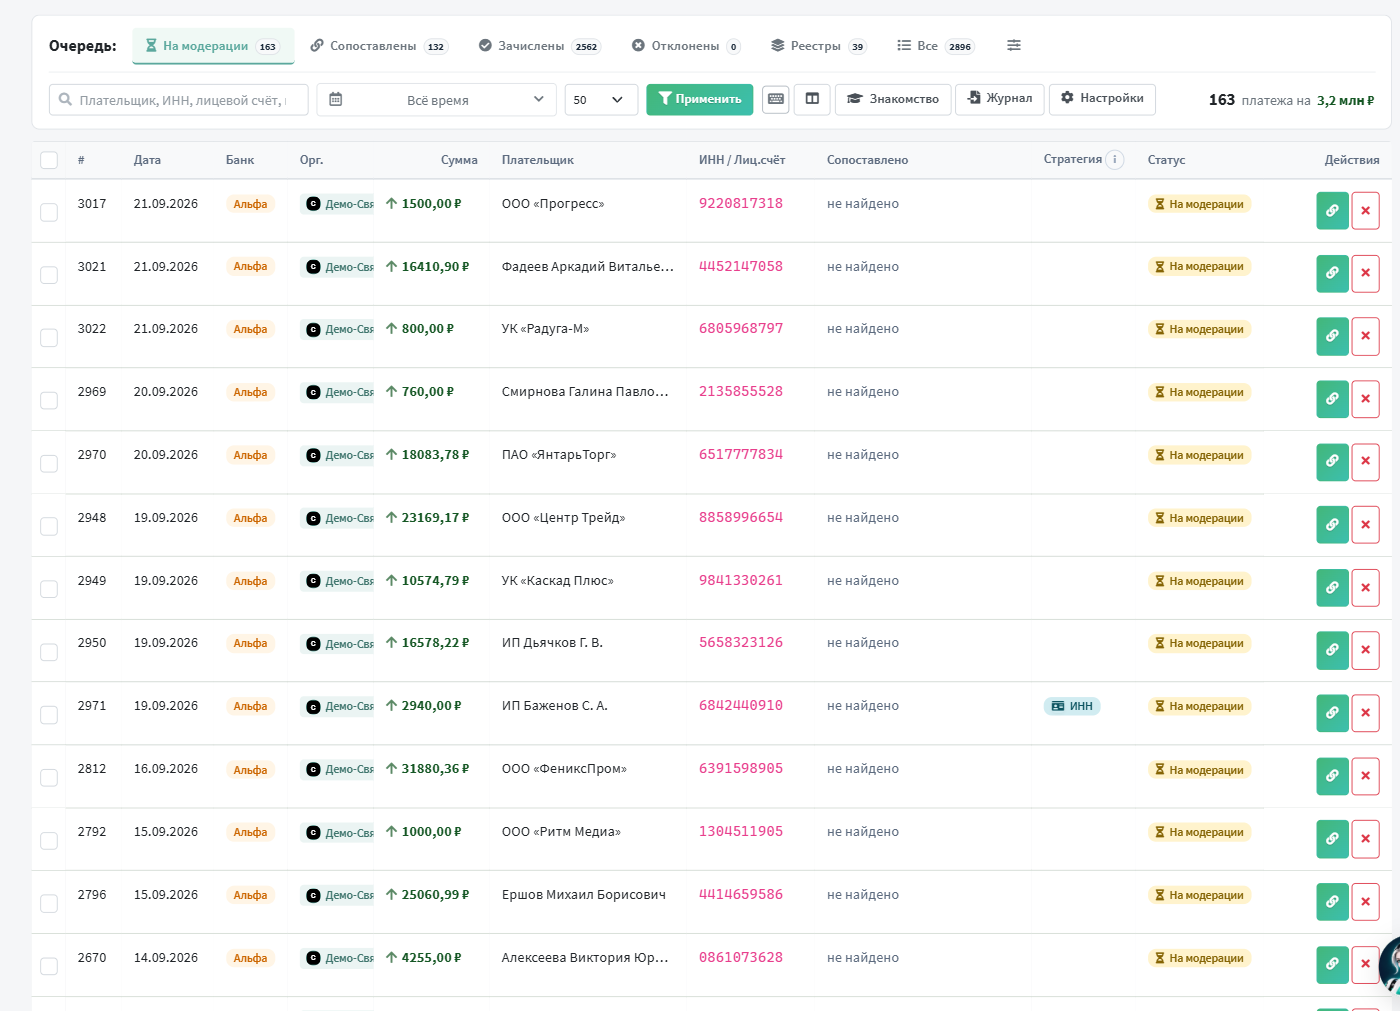Click the Дата column header

pos(147,160)
